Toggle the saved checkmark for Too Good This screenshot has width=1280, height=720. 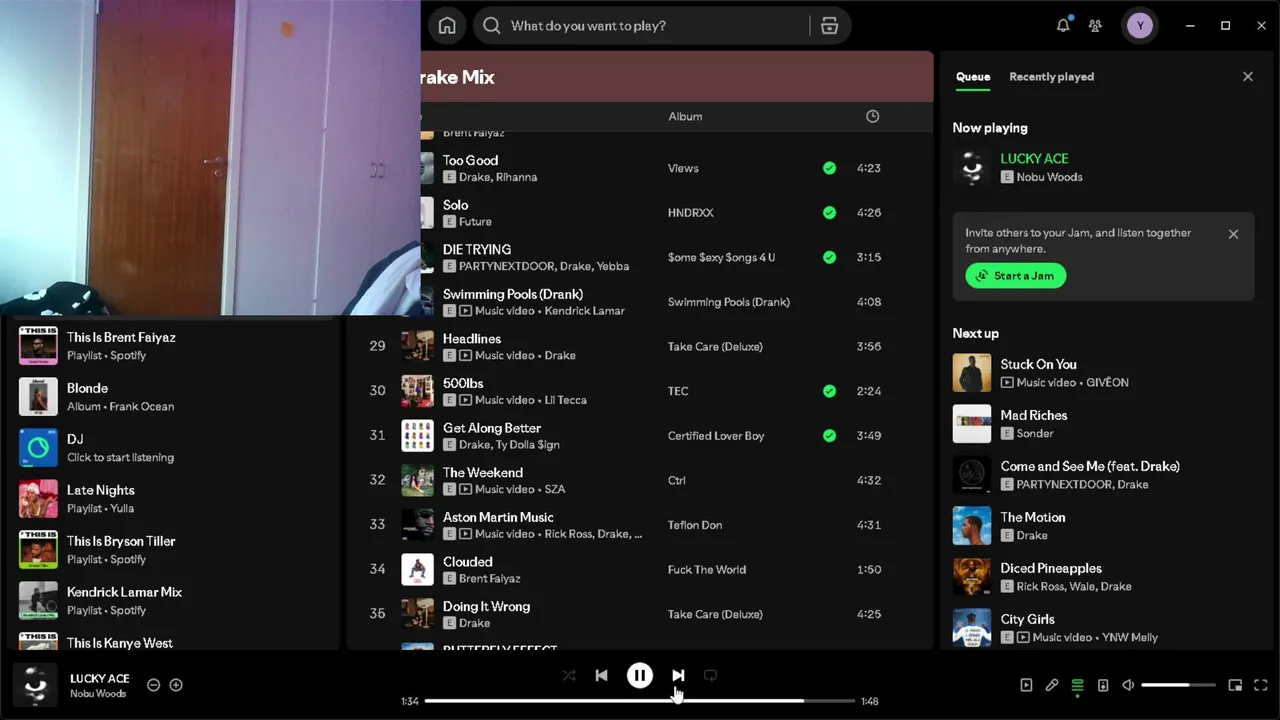[x=829, y=168]
